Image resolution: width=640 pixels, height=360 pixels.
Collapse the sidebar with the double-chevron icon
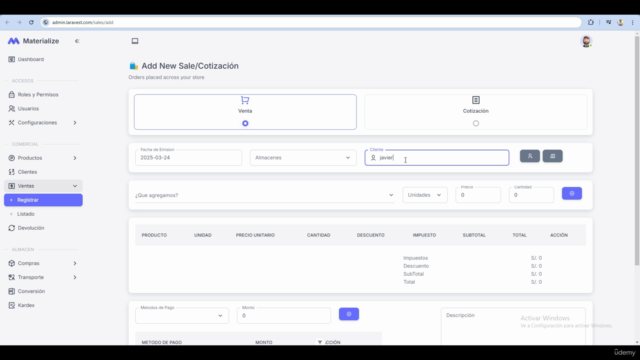(x=77, y=41)
